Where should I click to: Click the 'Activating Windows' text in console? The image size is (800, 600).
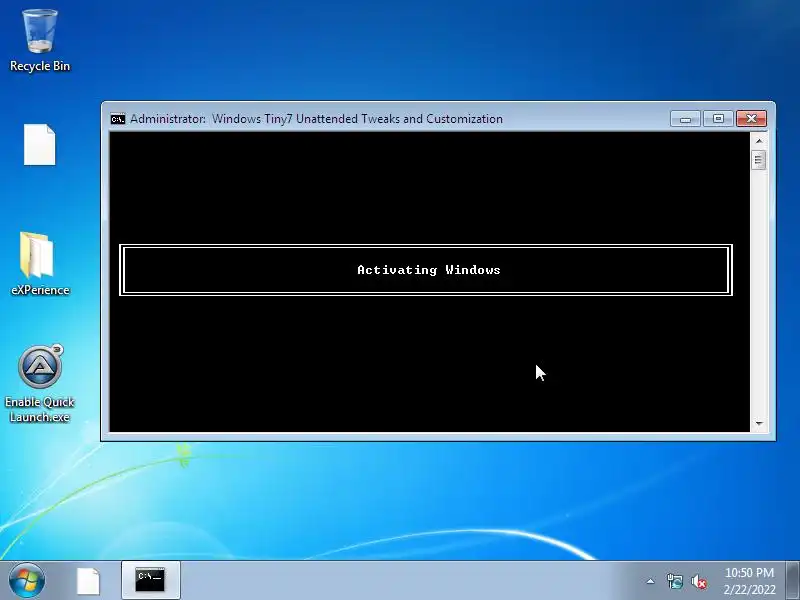point(429,270)
